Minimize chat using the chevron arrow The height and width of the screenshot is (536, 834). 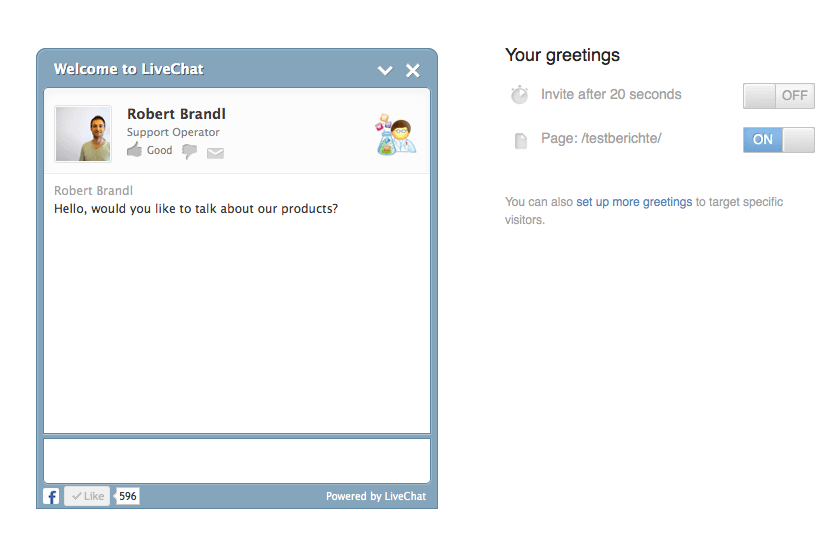(x=385, y=70)
